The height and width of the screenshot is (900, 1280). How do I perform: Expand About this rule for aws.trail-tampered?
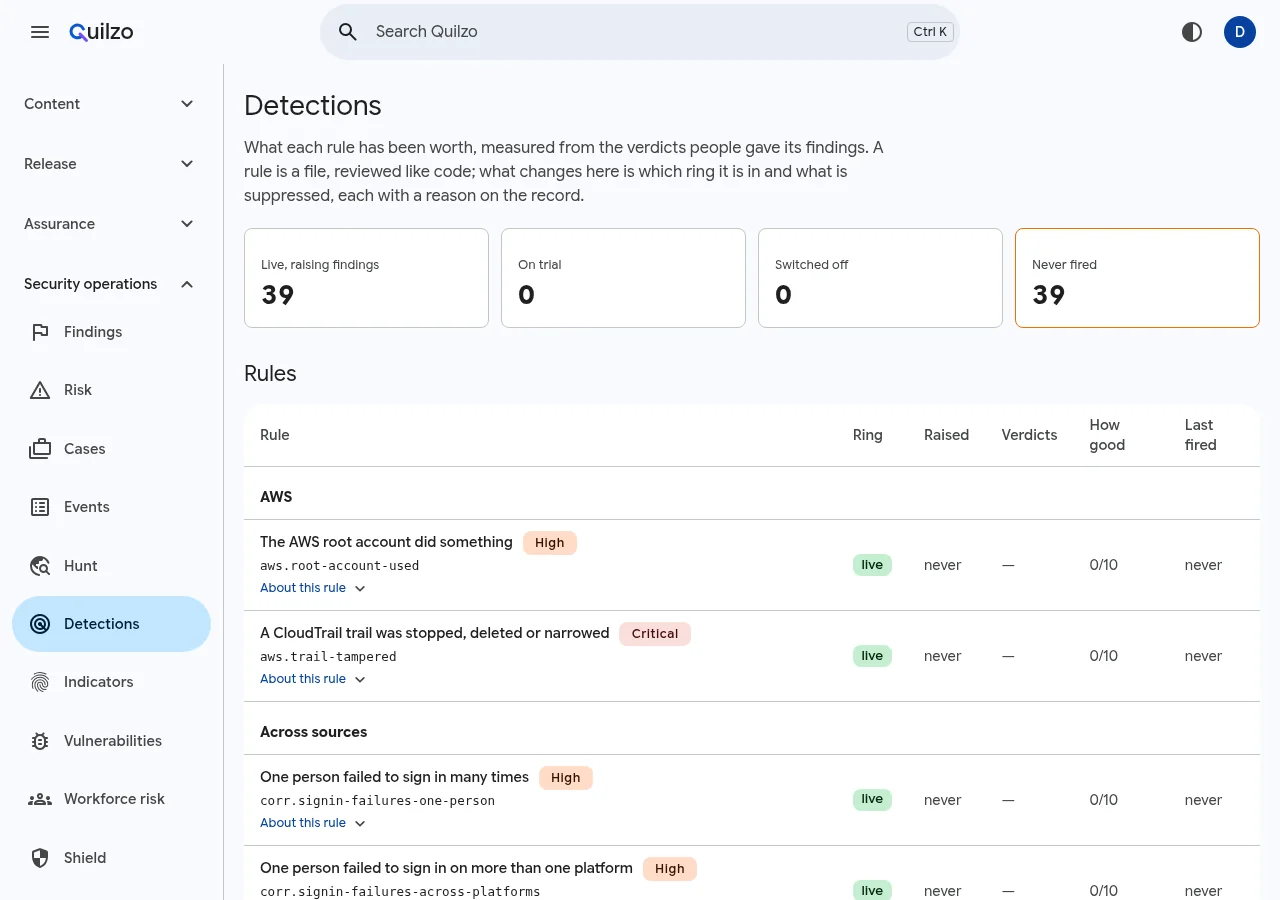tap(313, 679)
